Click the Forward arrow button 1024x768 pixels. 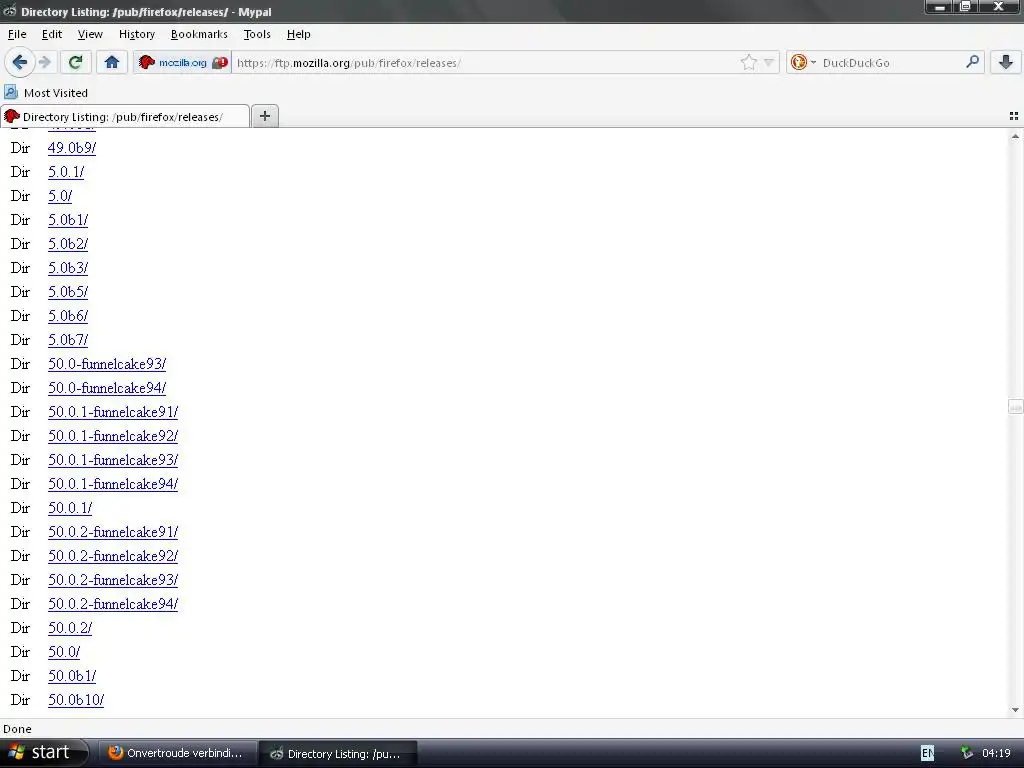(45, 62)
